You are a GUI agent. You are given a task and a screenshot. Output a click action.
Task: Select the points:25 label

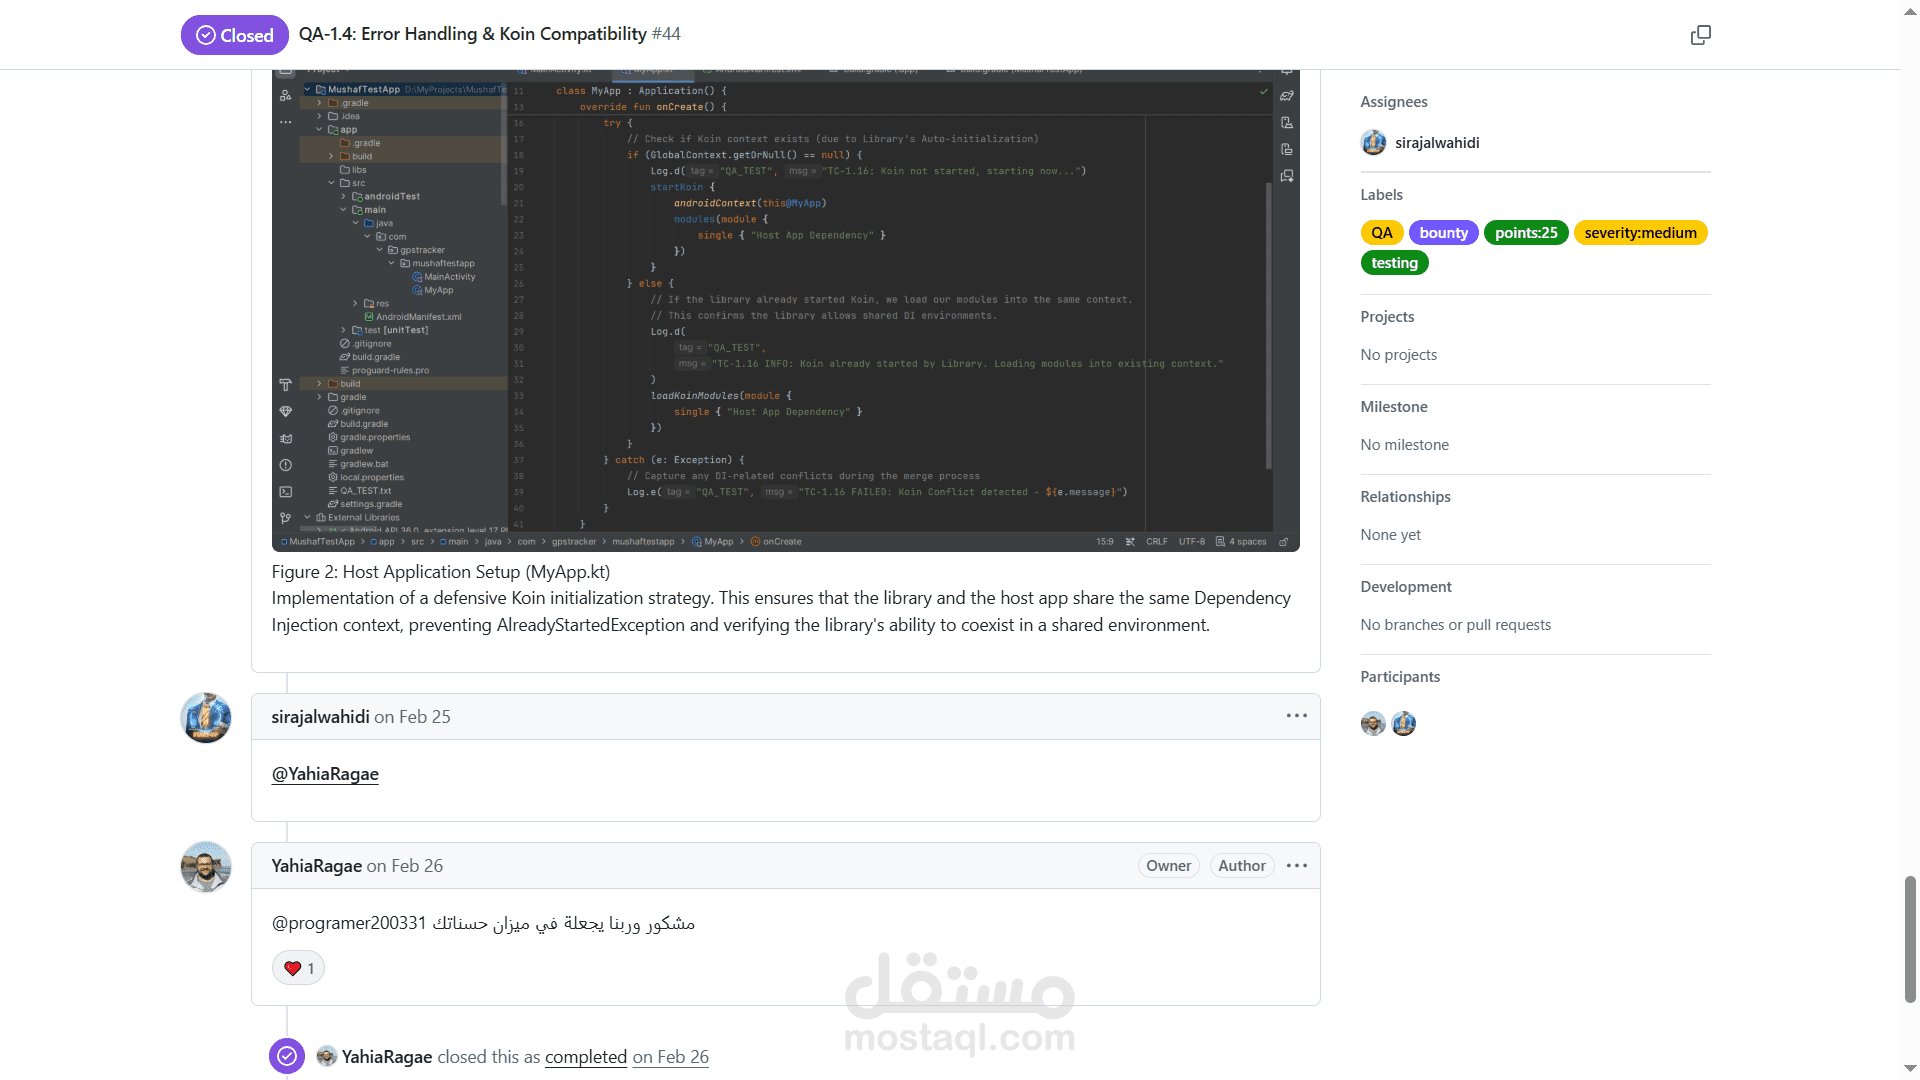coord(1526,233)
